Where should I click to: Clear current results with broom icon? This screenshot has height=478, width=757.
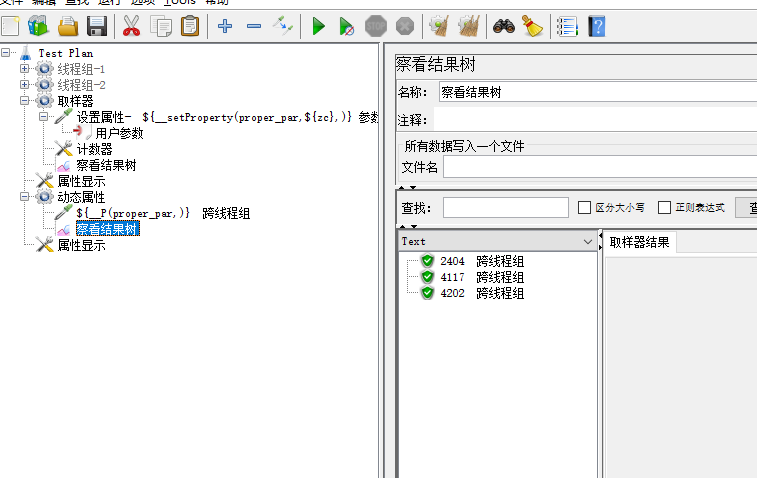pos(439,26)
